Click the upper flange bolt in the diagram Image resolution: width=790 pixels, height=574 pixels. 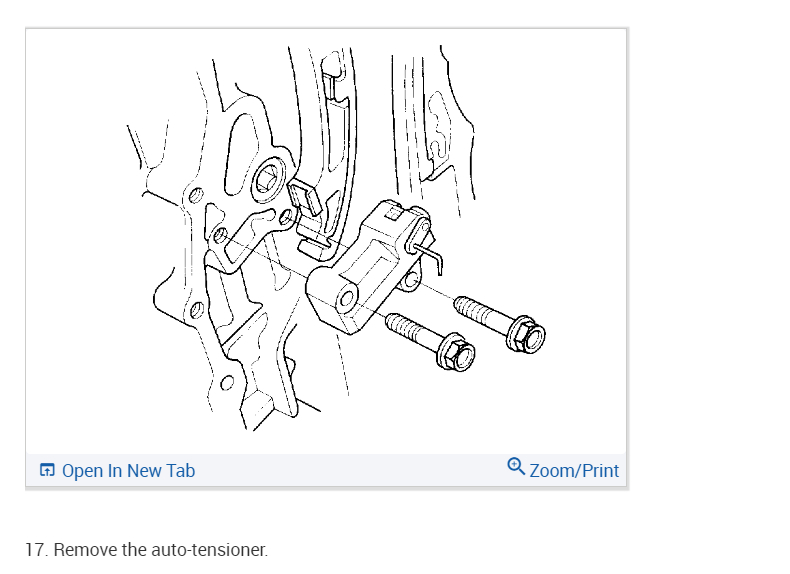[499, 324]
